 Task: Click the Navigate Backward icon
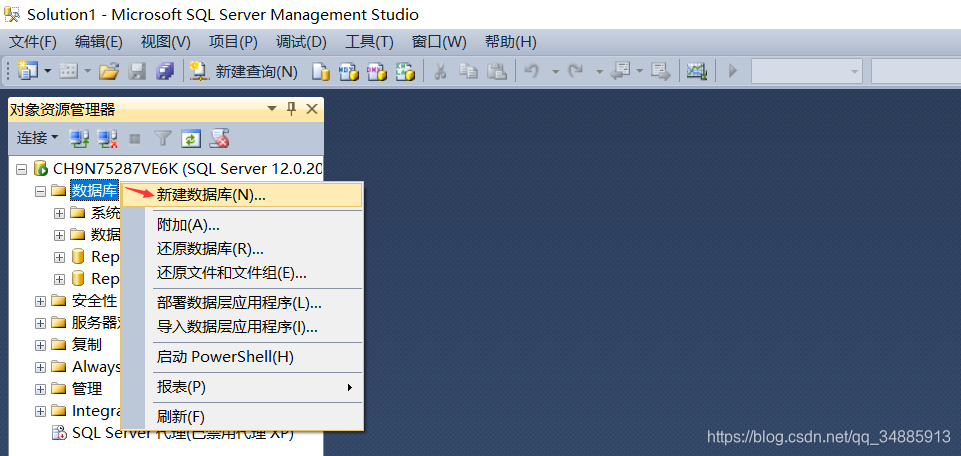point(621,71)
